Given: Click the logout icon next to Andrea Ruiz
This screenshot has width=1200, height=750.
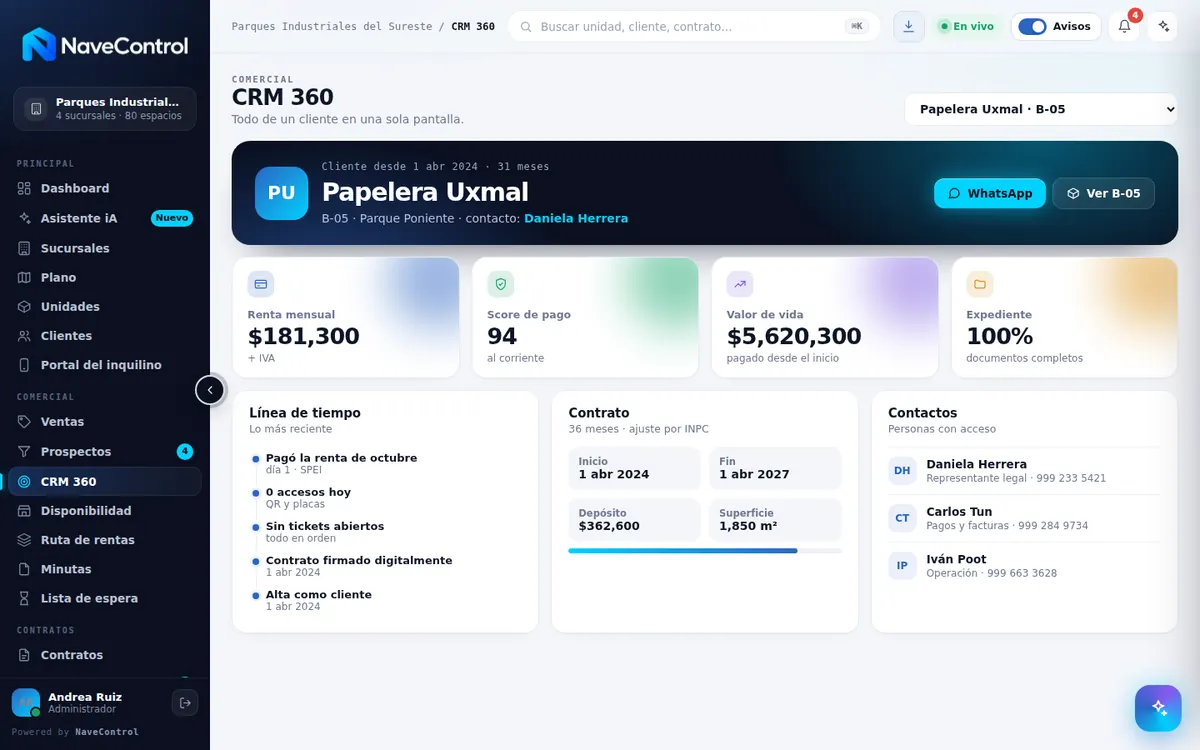Looking at the screenshot, I should pos(185,703).
